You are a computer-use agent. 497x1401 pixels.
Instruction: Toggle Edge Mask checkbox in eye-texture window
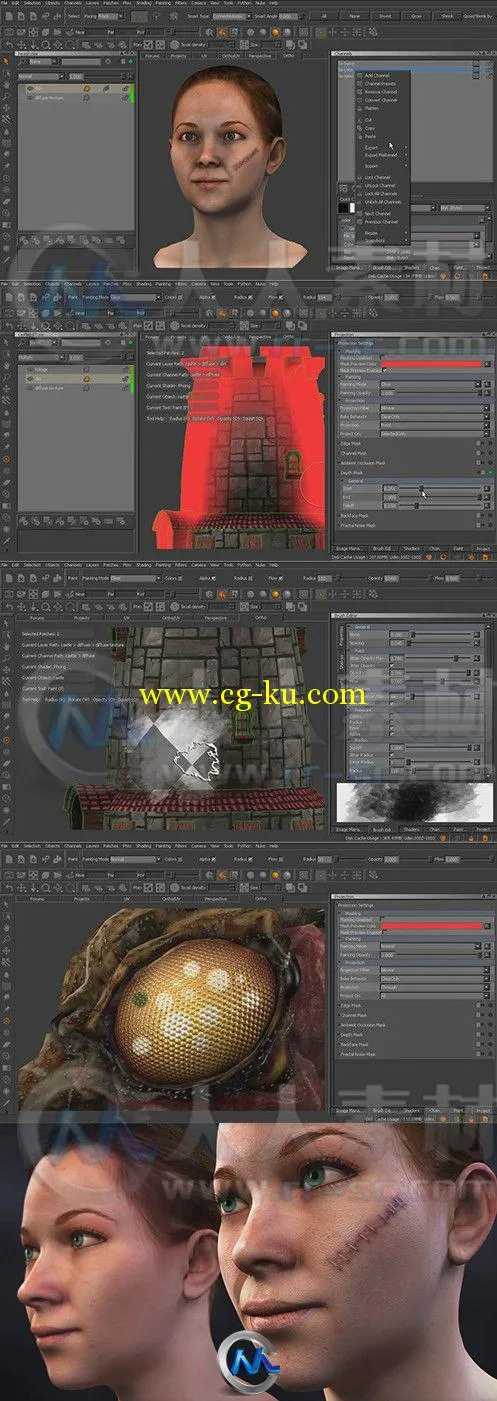click(478, 1005)
